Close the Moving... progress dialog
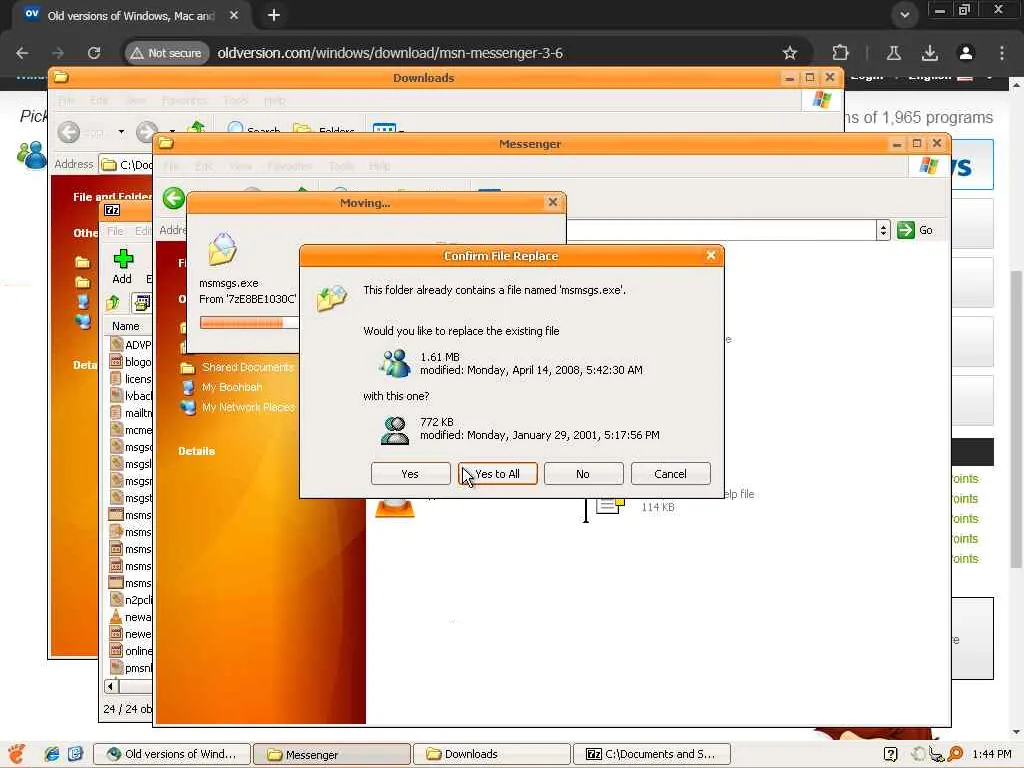The height and width of the screenshot is (768, 1024). click(x=552, y=202)
